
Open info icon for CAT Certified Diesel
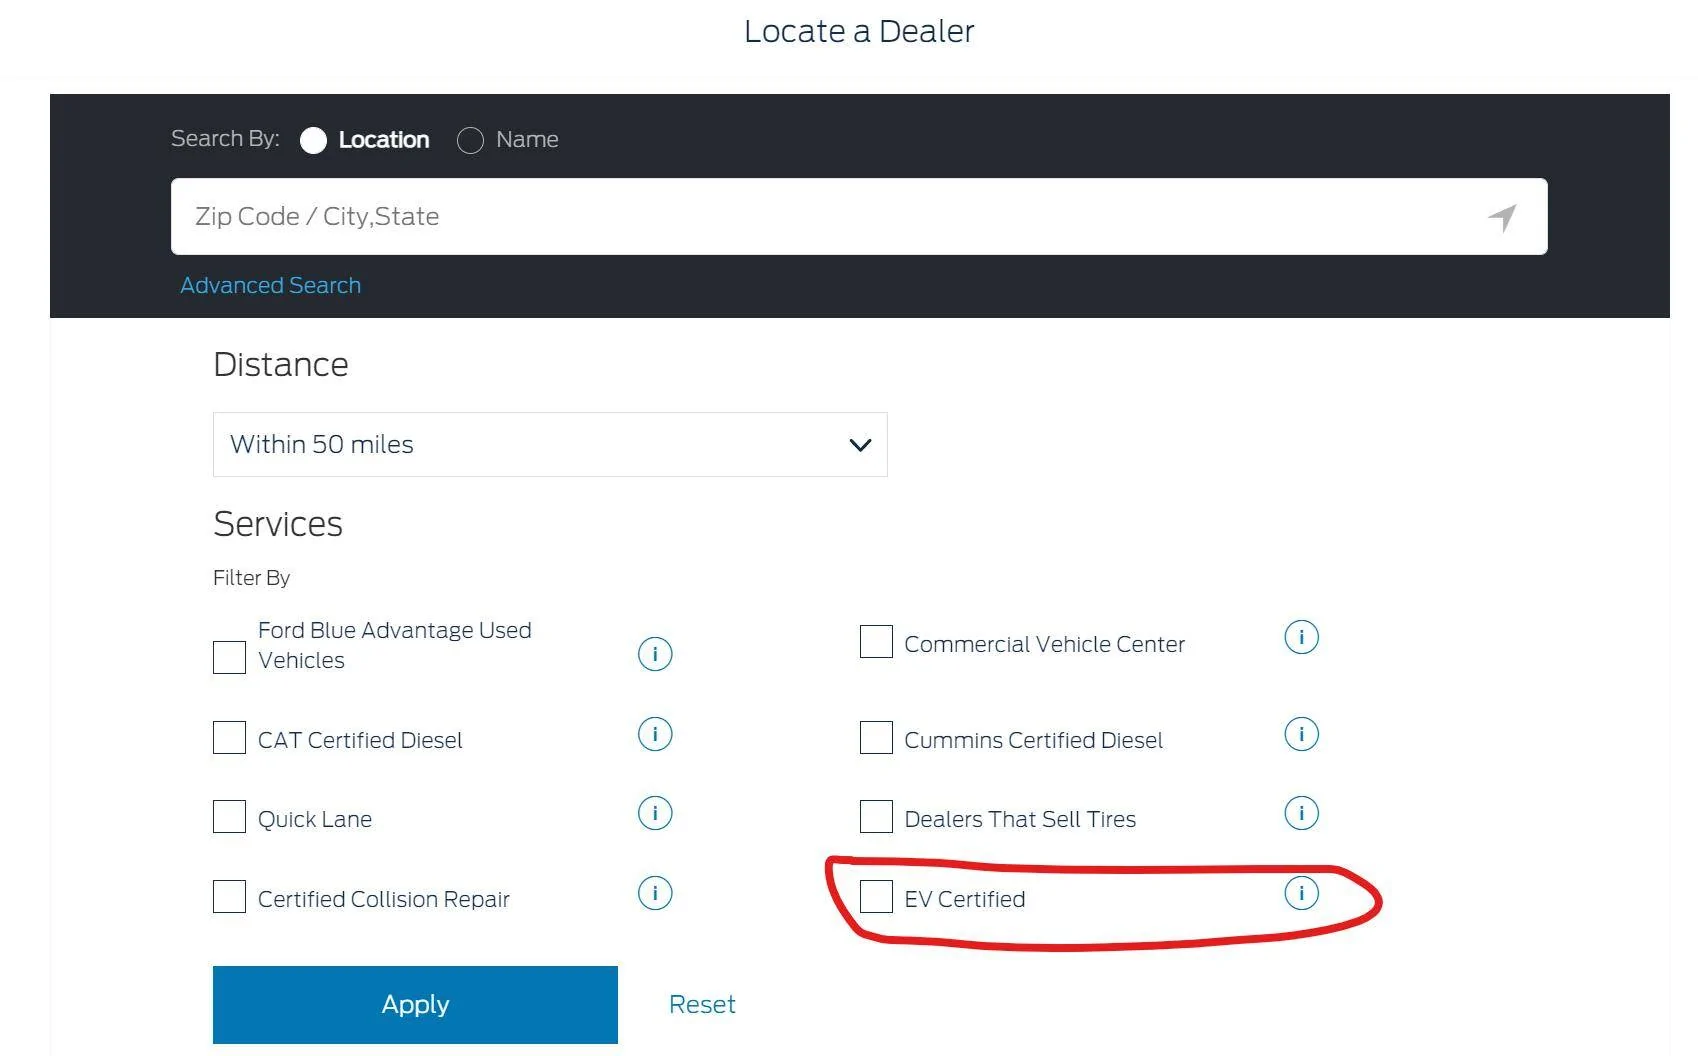pyautogui.click(x=655, y=734)
